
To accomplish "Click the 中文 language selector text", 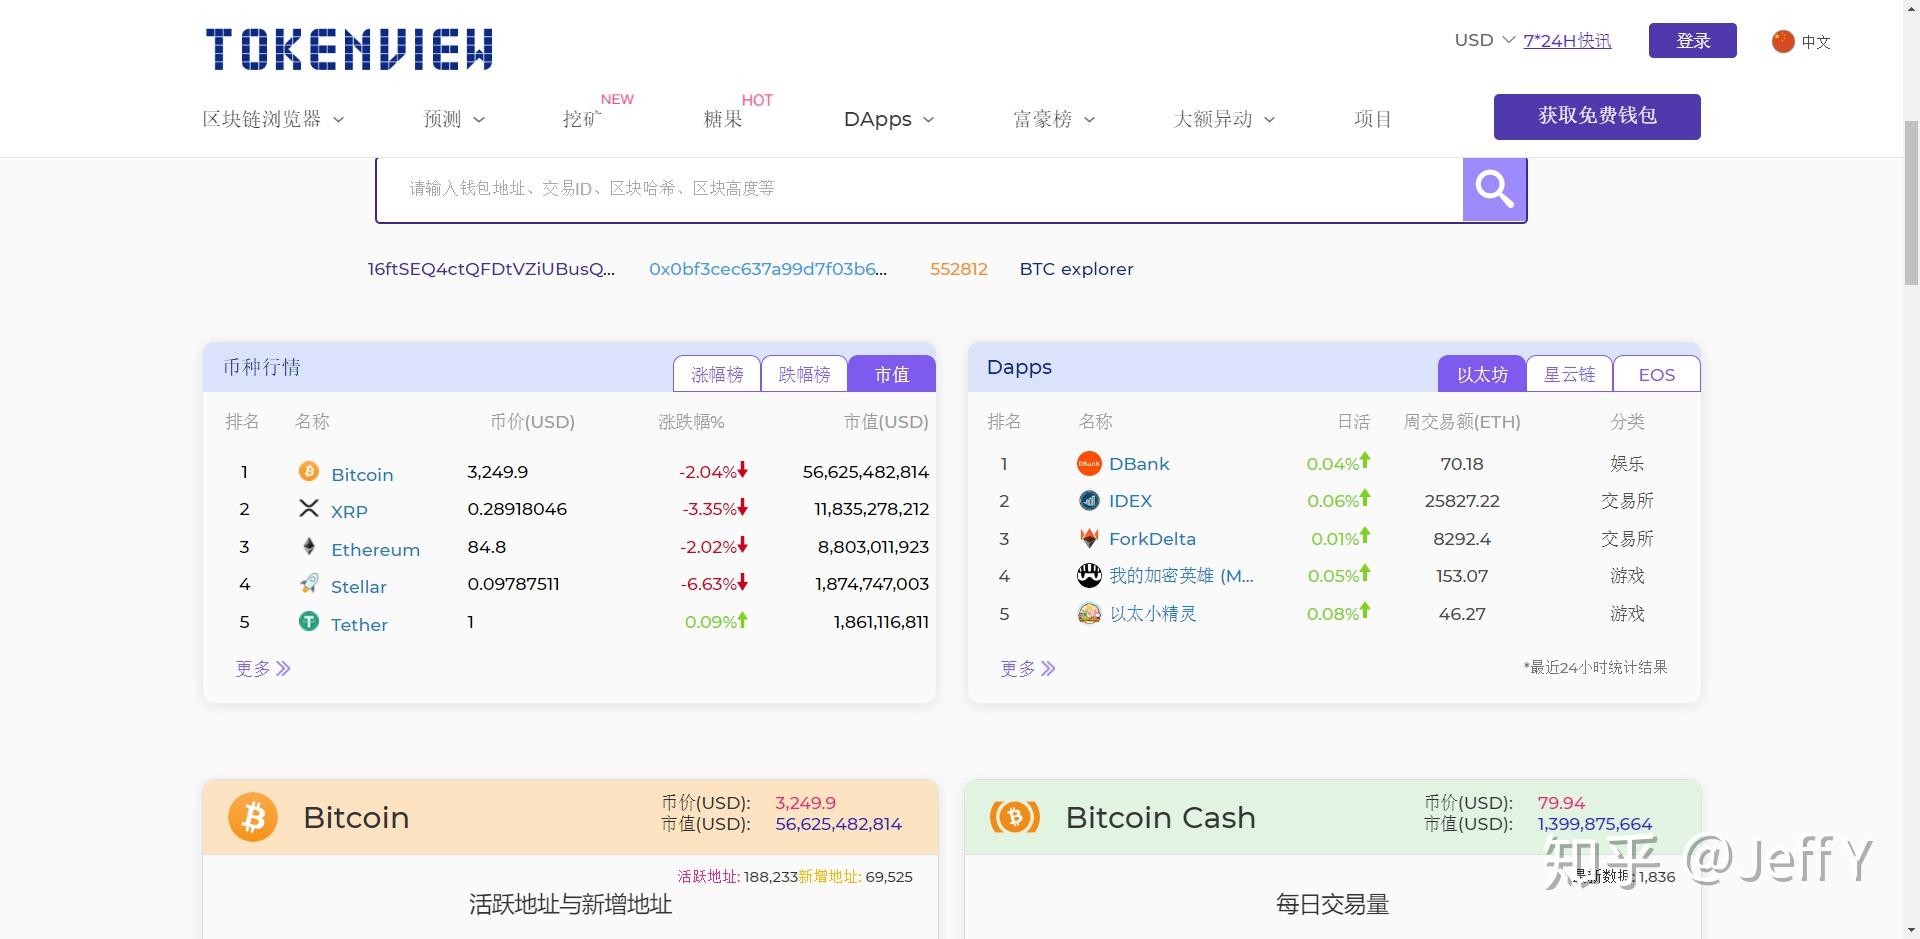I will pyautogui.click(x=1816, y=42).
